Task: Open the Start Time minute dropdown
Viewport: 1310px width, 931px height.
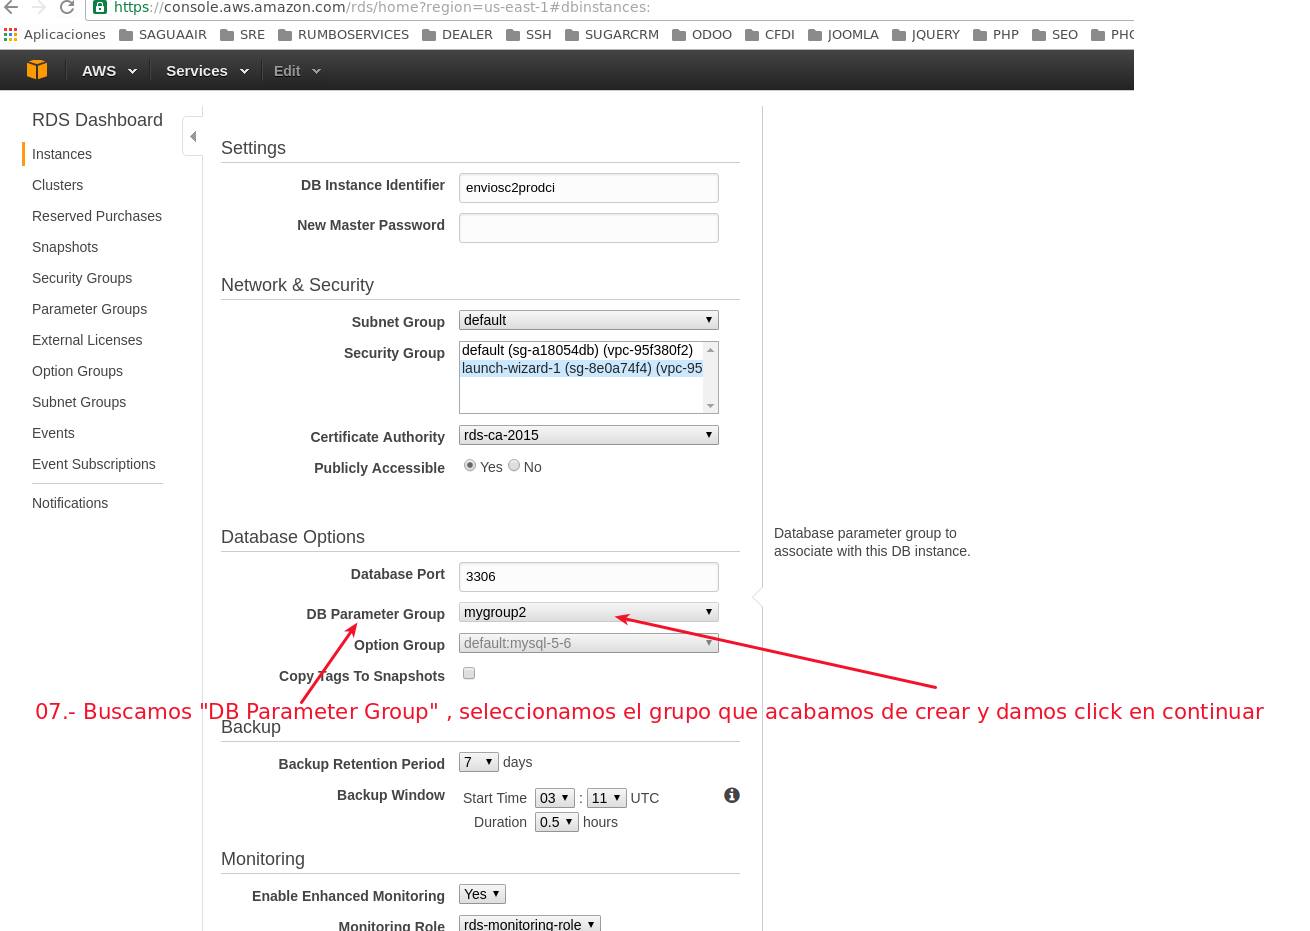Action: [x=607, y=798]
